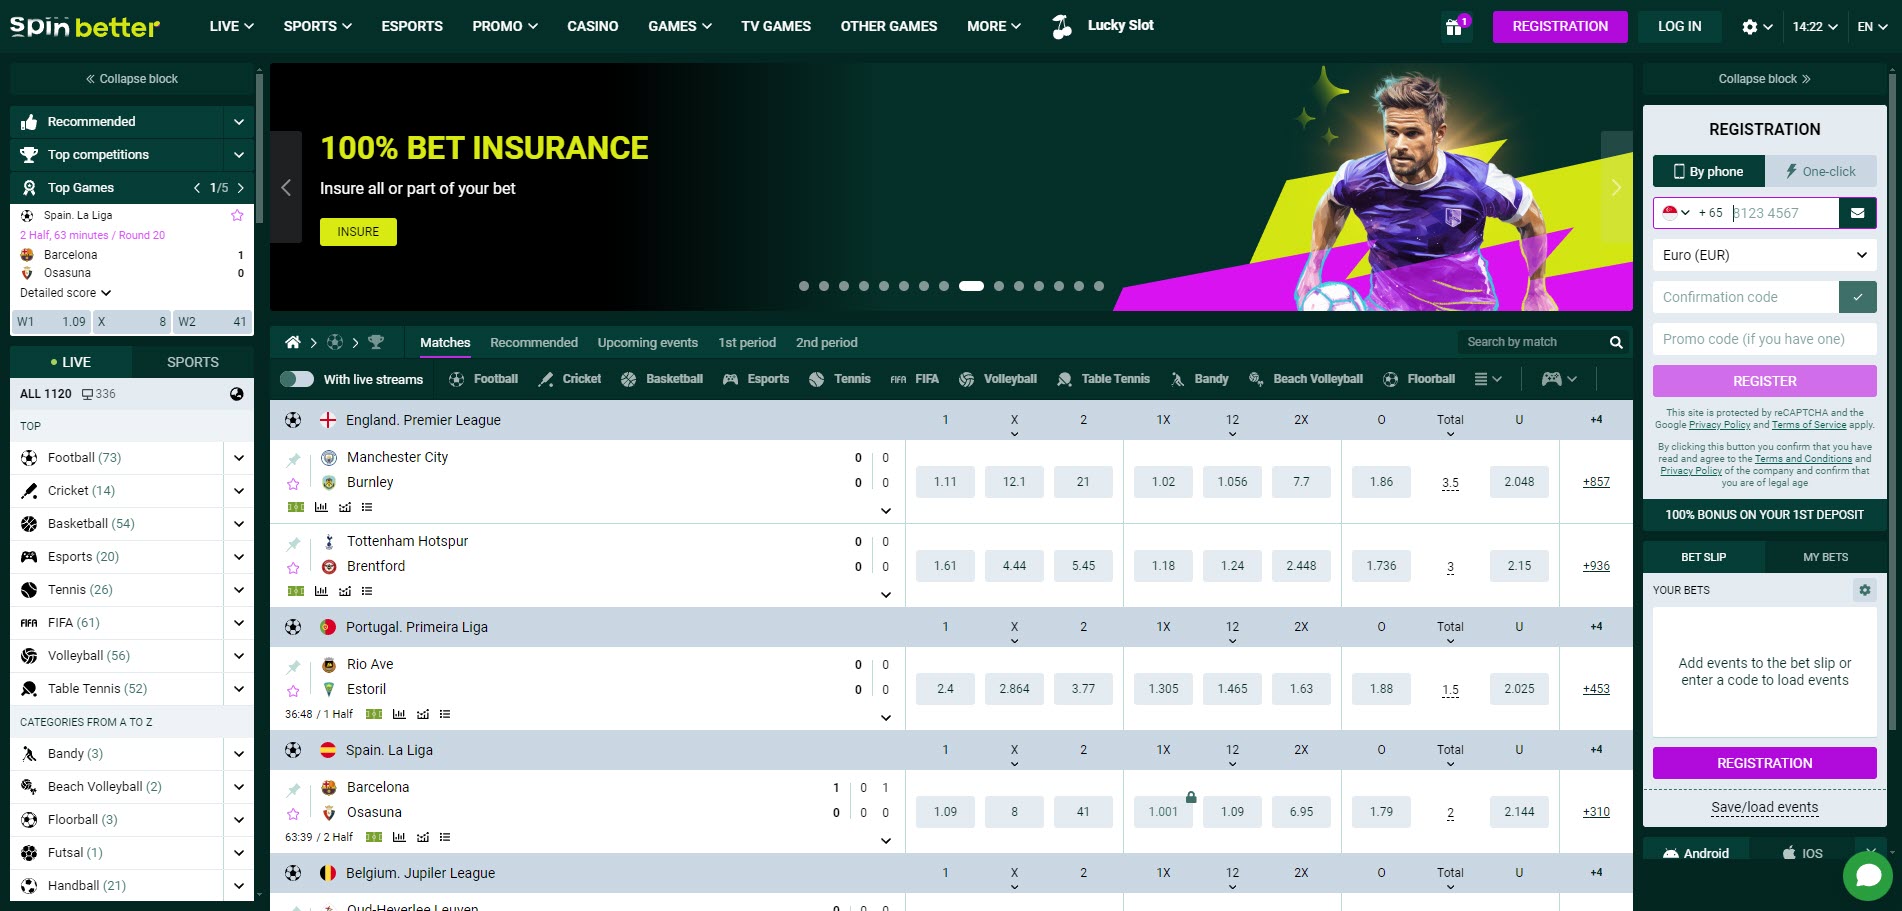Select the active banner pagination dot
This screenshot has width=1902, height=911.
point(971,286)
